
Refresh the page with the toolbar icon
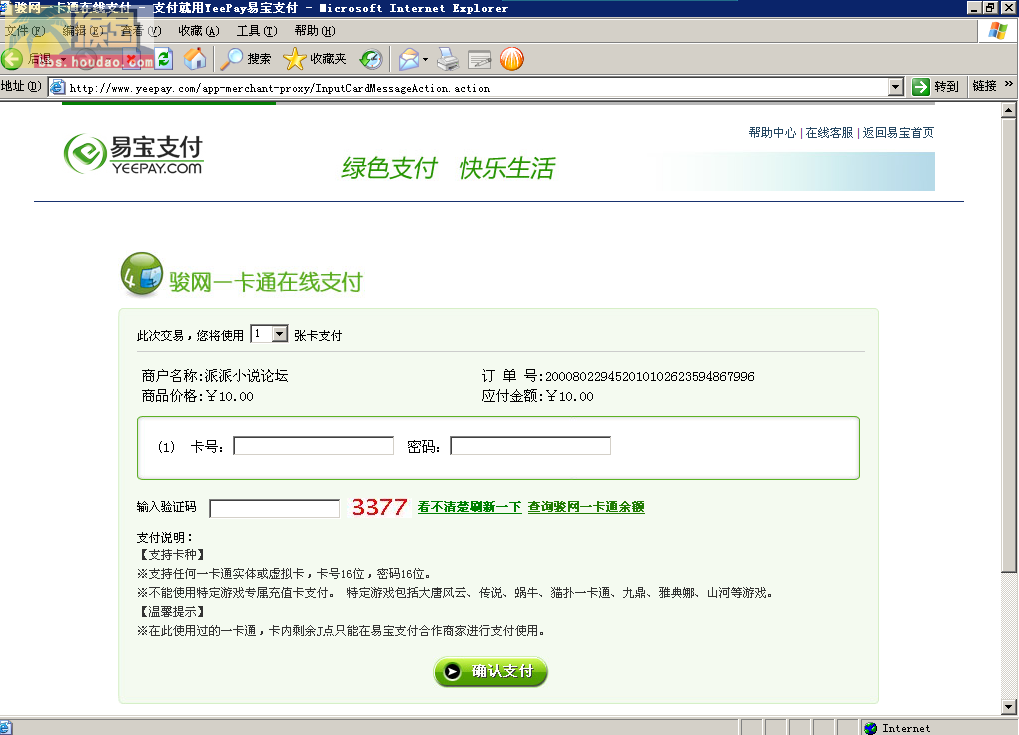pyautogui.click(x=164, y=59)
